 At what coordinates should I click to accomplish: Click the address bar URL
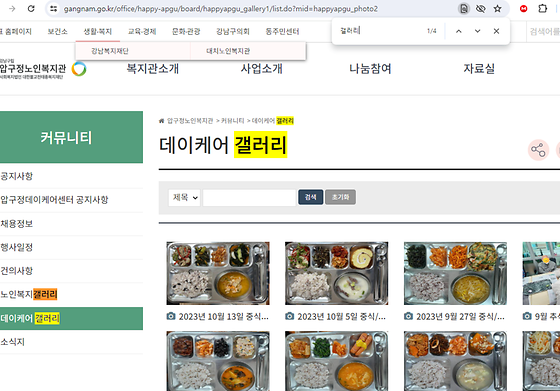[x=220, y=9]
